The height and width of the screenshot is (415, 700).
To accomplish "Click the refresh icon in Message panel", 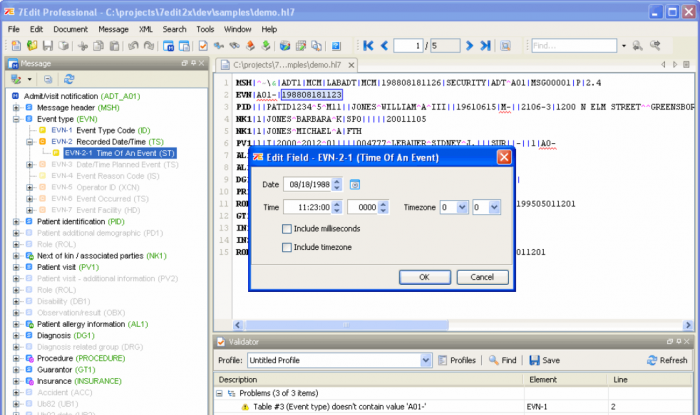I will 69,79.
